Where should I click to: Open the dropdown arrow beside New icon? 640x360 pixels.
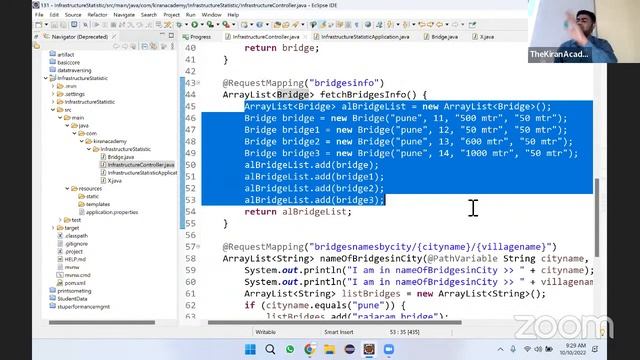(46, 25)
